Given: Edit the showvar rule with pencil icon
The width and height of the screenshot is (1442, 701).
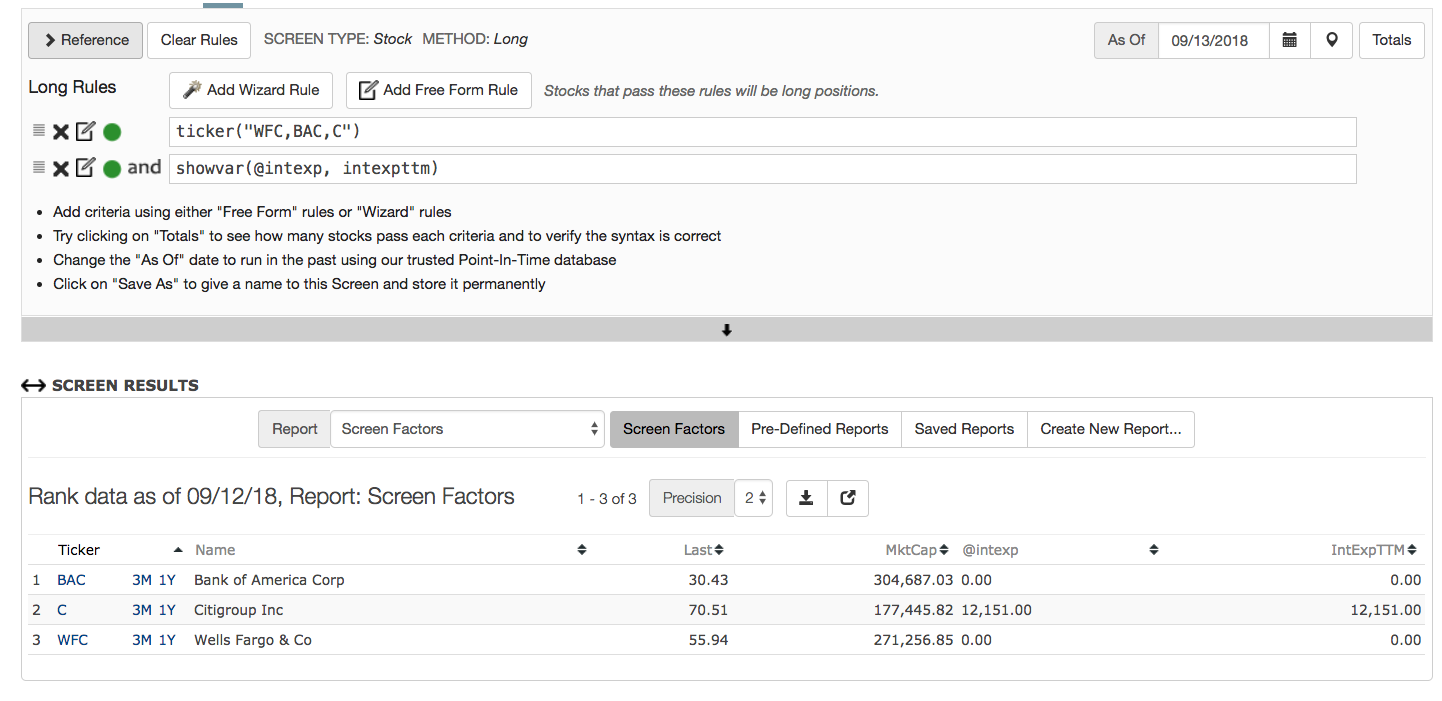Looking at the screenshot, I should pos(86,168).
